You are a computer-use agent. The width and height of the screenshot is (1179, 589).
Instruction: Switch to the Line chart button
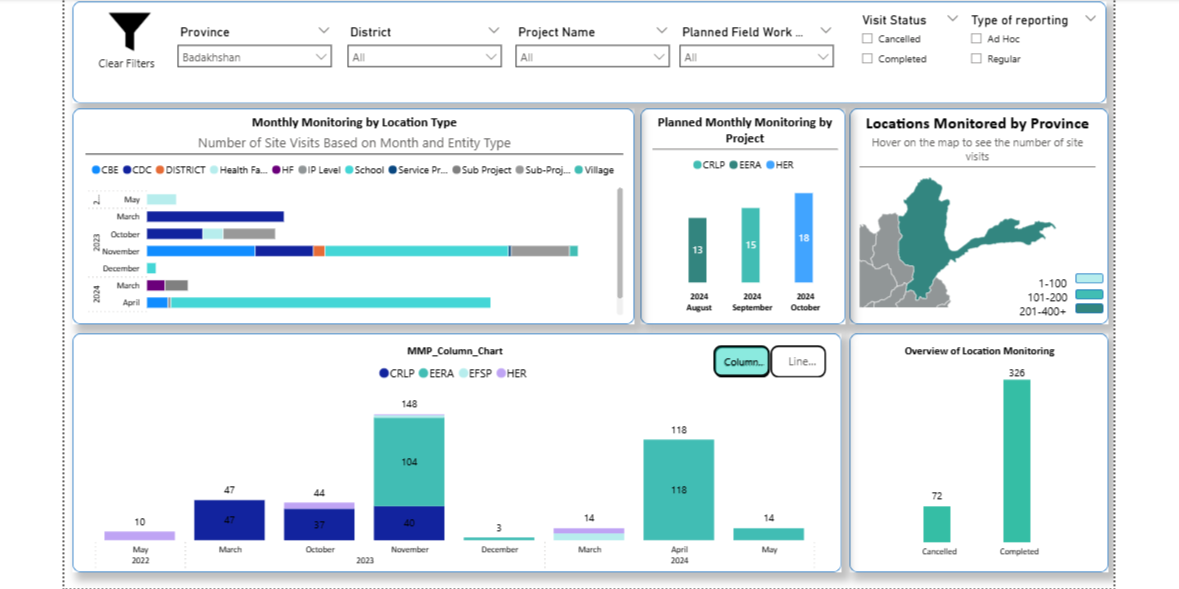(x=799, y=362)
